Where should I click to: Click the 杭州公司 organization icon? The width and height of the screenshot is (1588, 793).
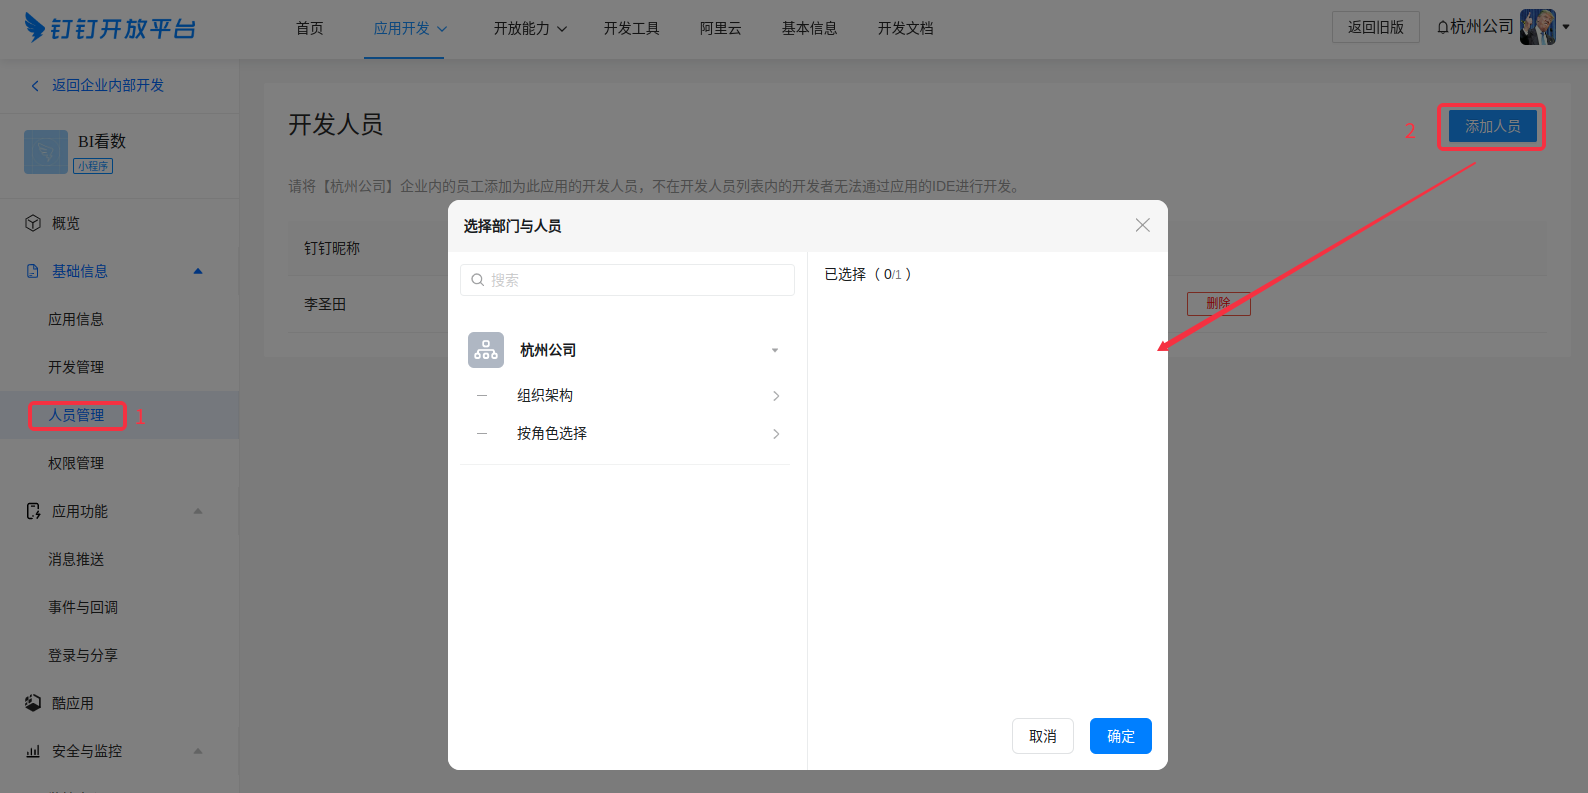pyautogui.click(x=486, y=350)
